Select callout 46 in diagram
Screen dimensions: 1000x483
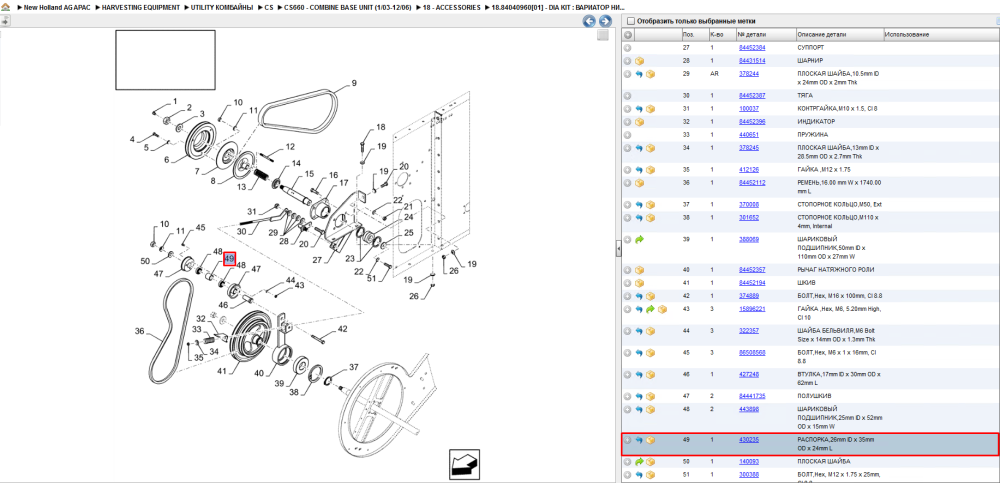[x=223, y=306]
